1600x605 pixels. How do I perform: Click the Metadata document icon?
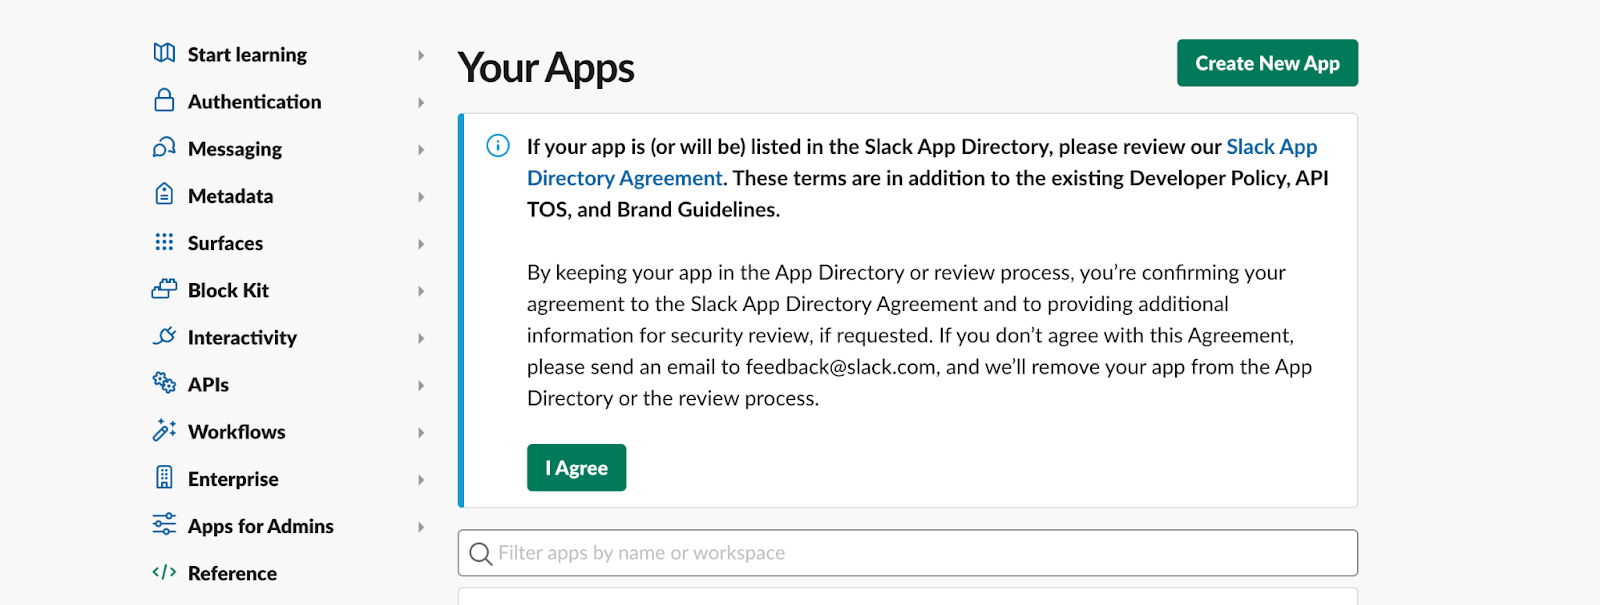(x=164, y=194)
